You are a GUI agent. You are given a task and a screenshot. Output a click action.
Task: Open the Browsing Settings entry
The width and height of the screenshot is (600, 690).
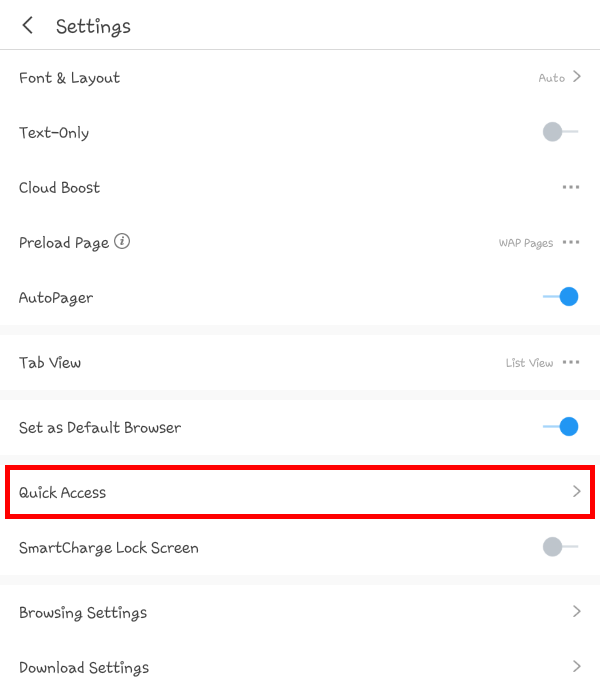click(83, 612)
